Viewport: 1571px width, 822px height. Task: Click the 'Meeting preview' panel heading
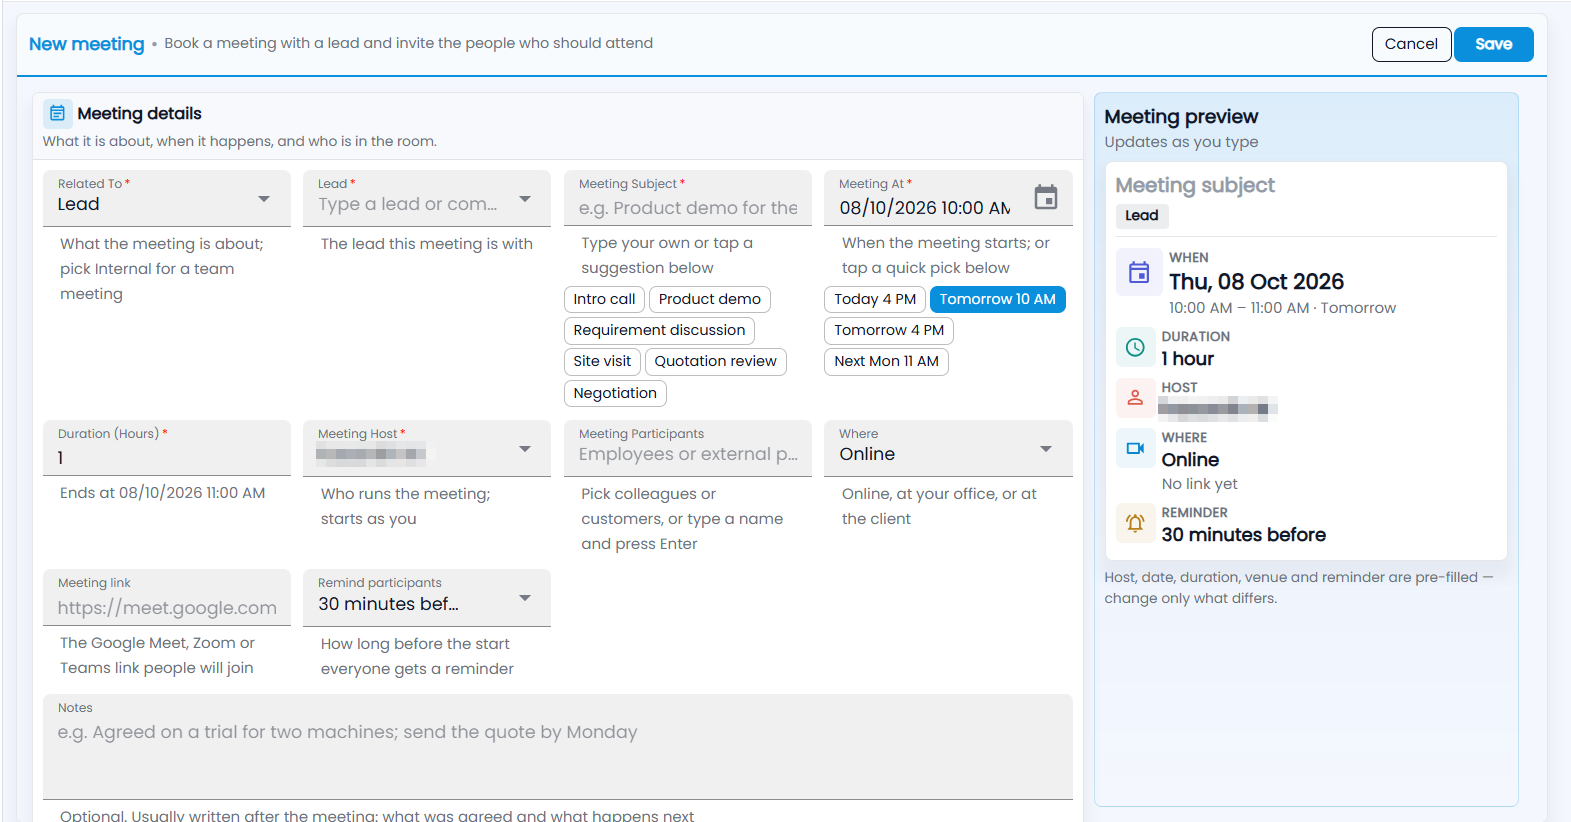coord(1181,117)
